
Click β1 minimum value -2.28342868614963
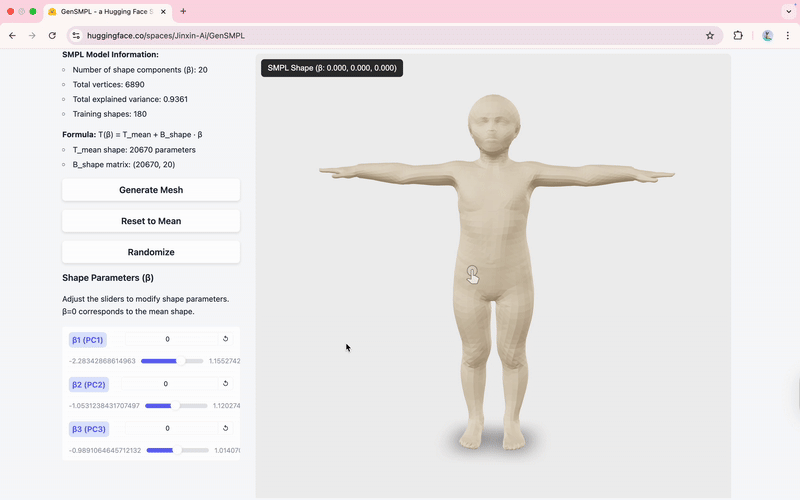pyautogui.click(x=102, y=361)
